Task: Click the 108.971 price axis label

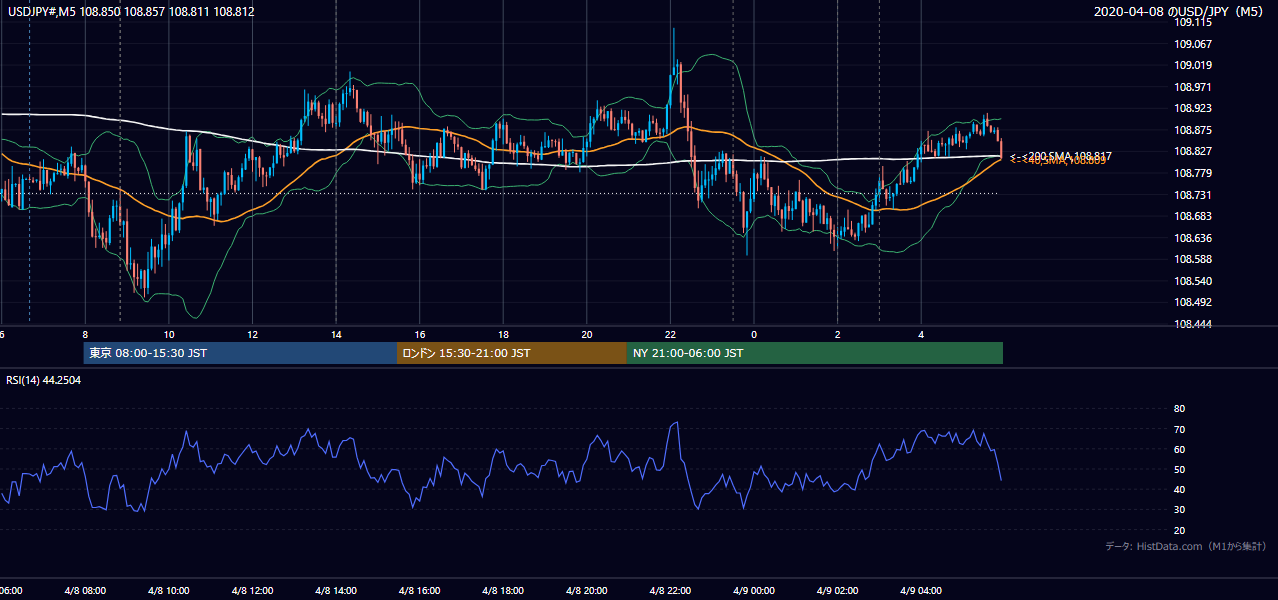Action: 1193,88
